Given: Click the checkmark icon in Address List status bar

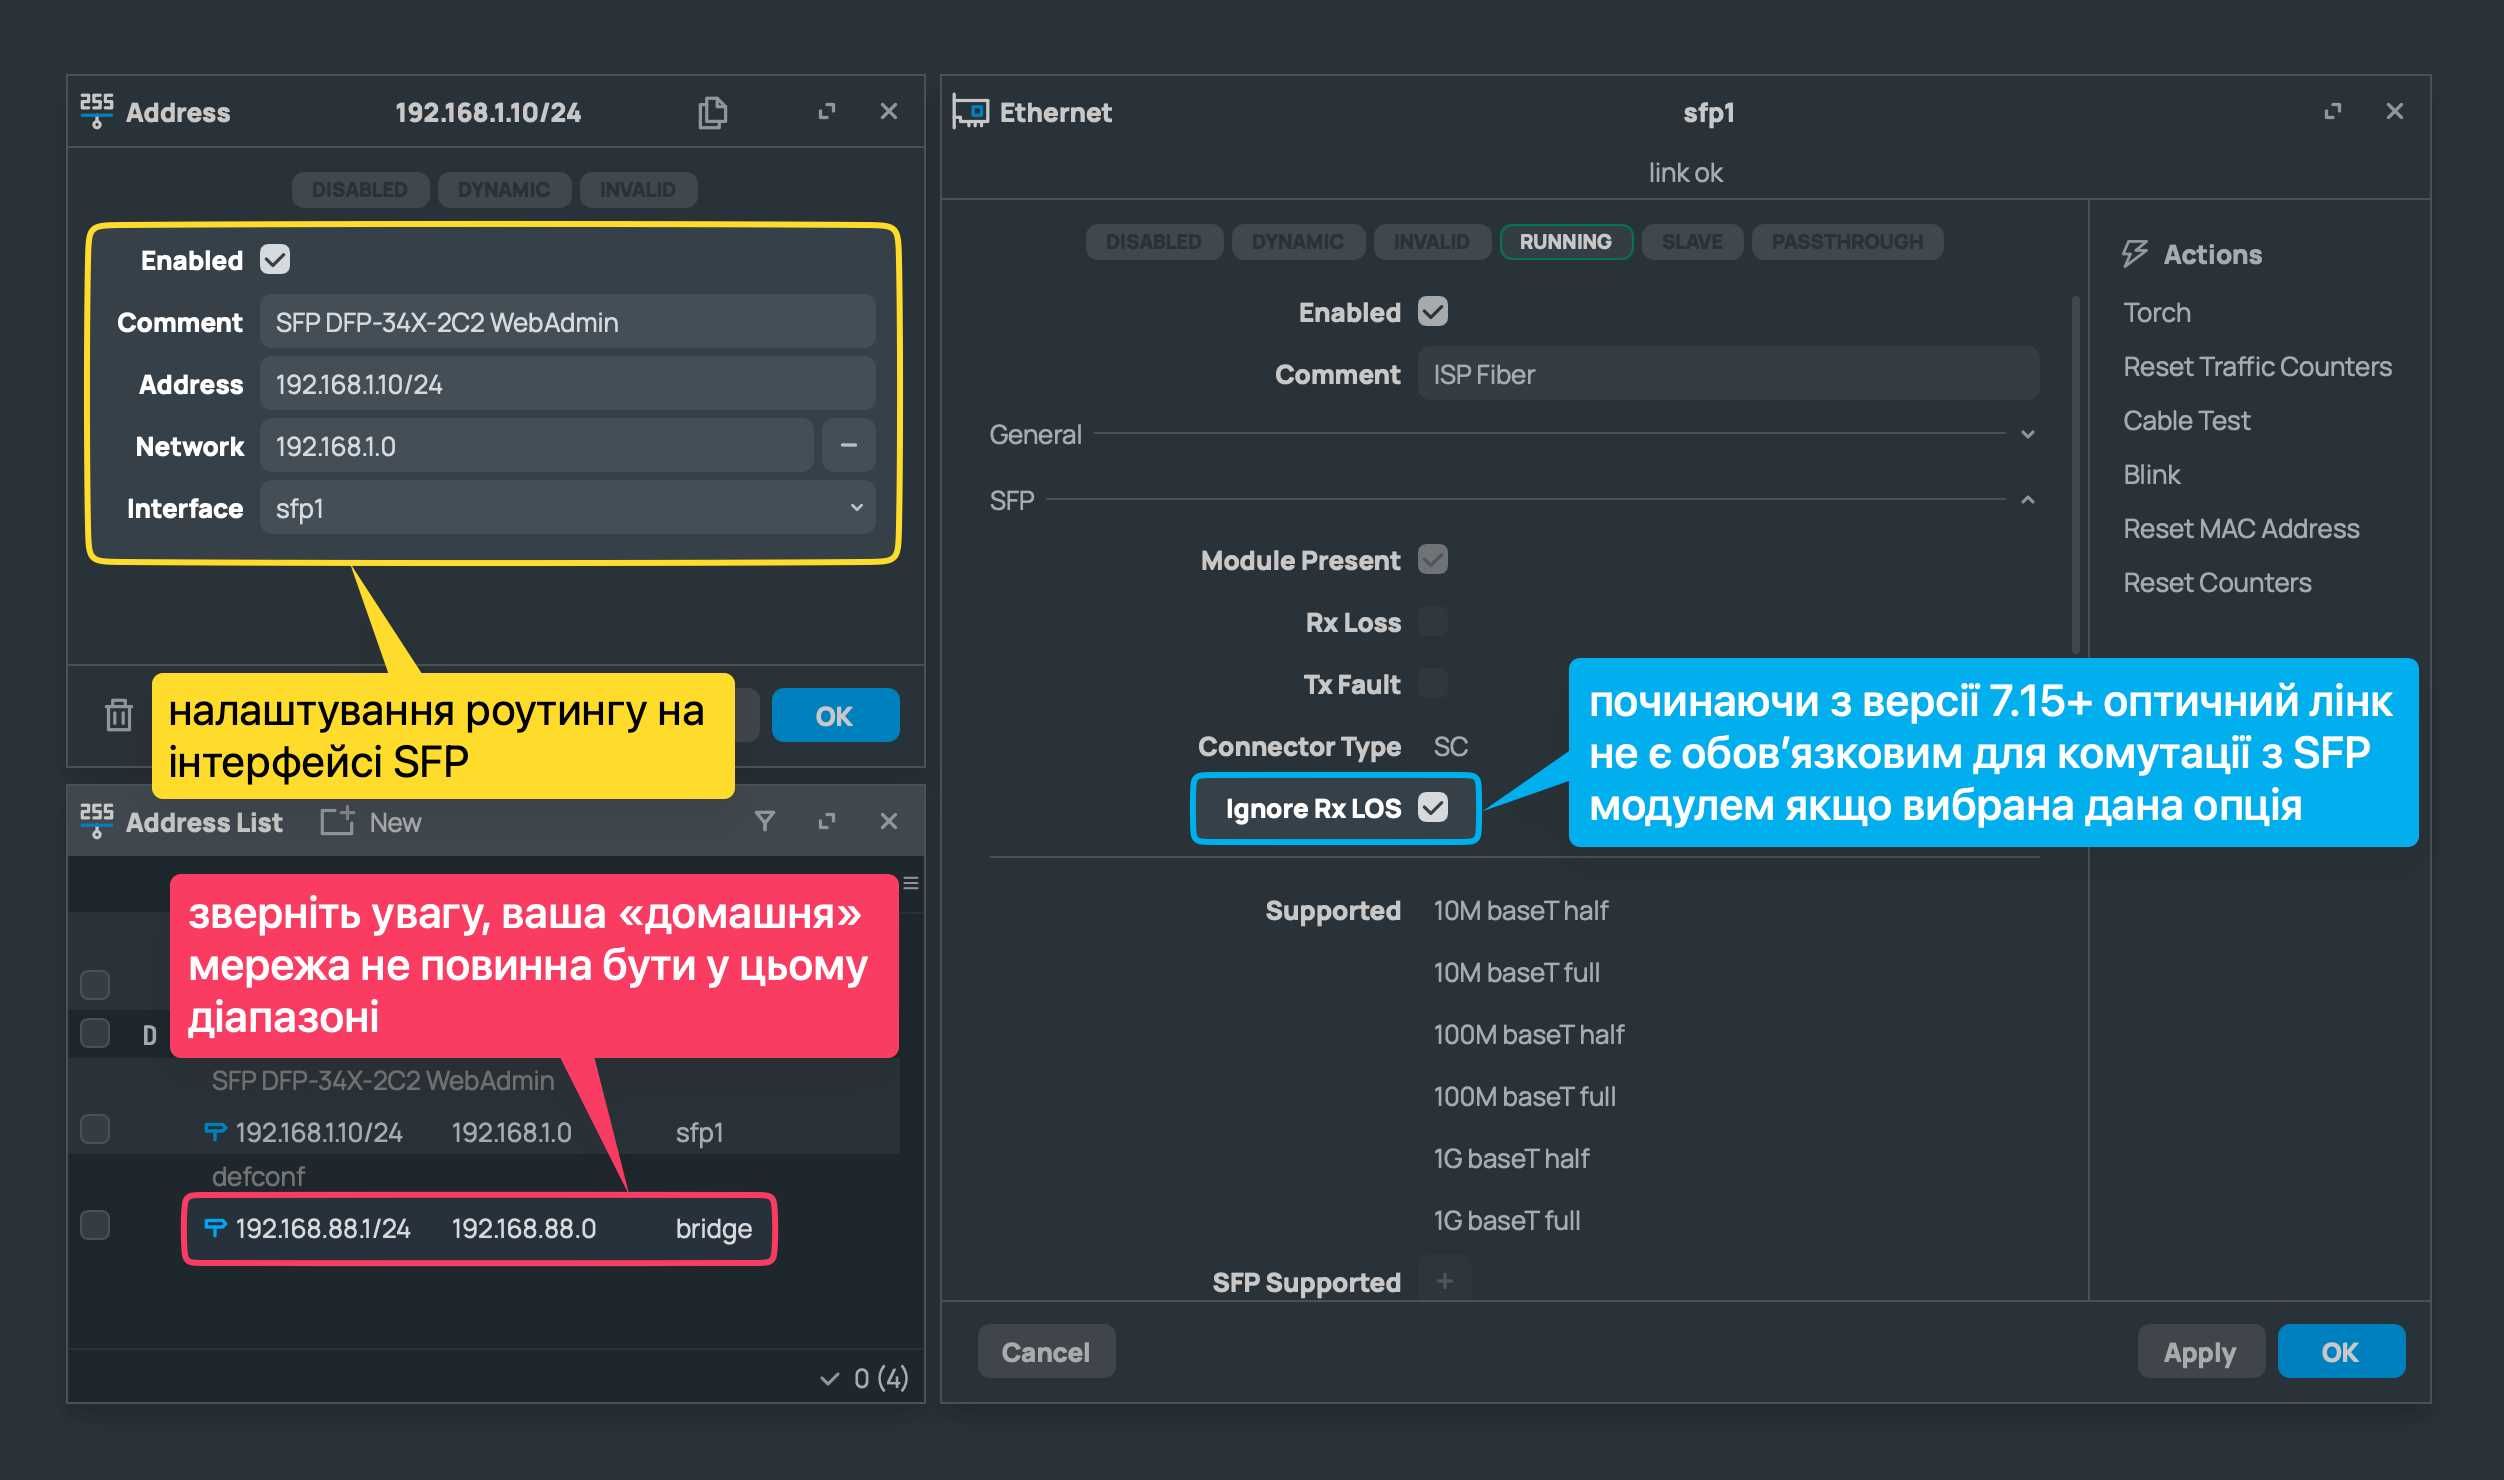Looking at the screenshot, I should (x=829, y=1379).
